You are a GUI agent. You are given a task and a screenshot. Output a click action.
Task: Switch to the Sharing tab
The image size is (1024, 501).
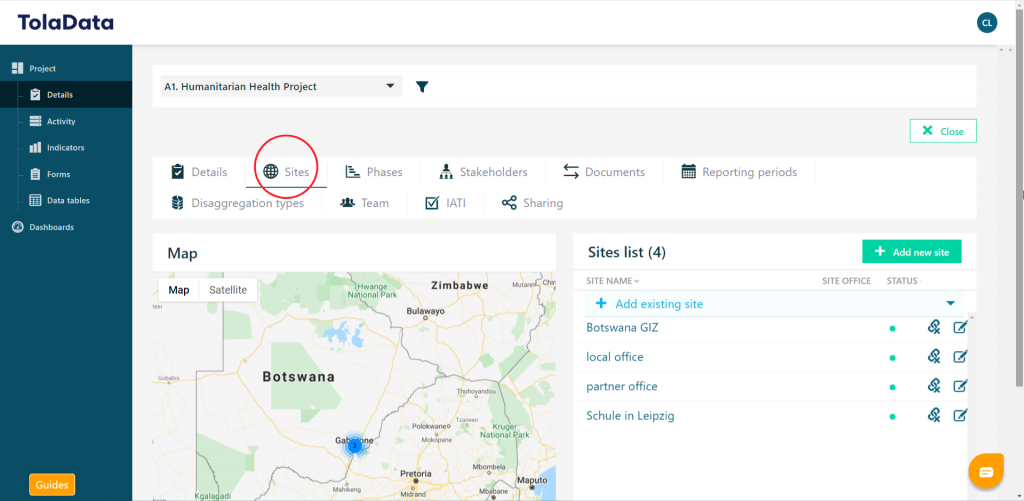532,202
